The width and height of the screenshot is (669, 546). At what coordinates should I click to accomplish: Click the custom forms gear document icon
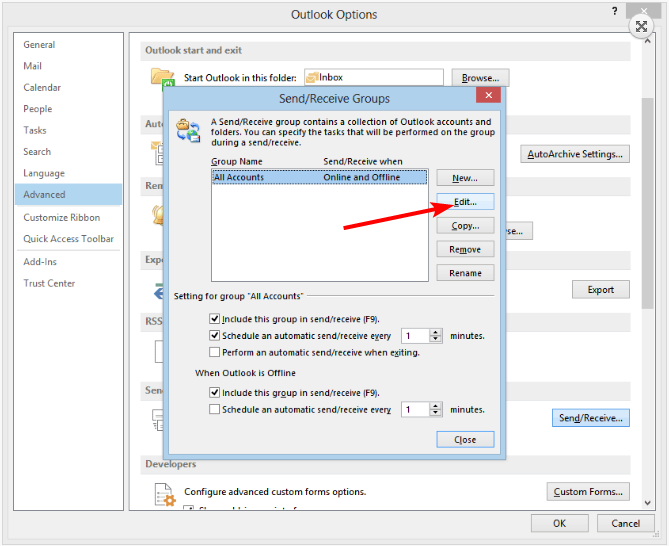coord(165,494)
